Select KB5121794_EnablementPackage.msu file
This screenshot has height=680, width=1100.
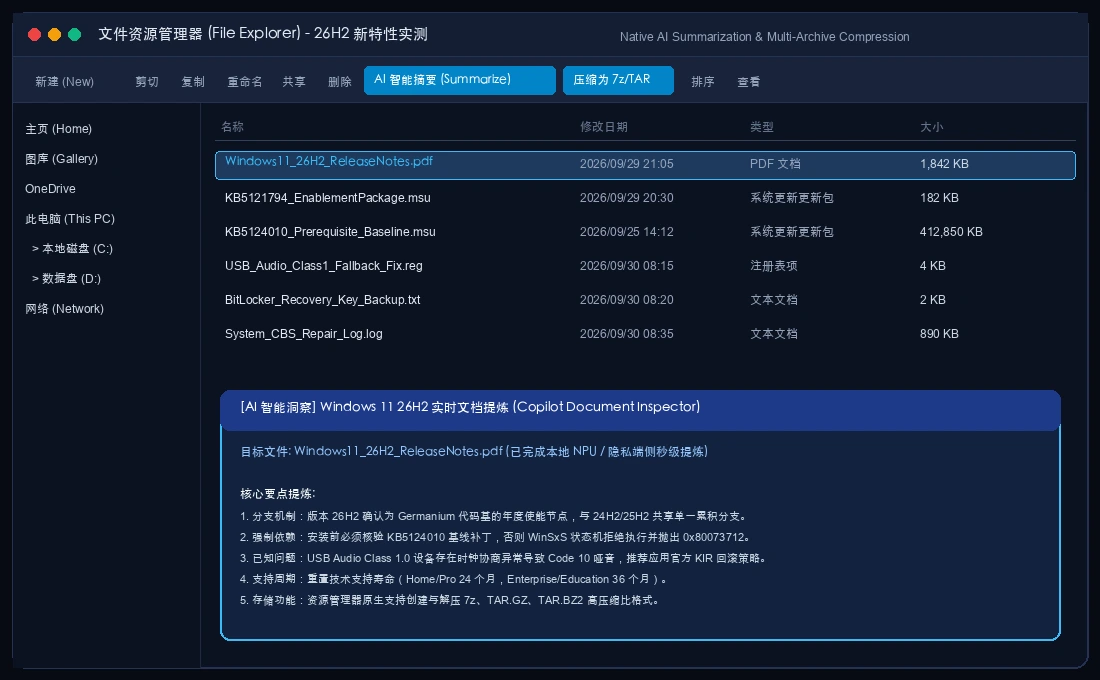[328, 198]
